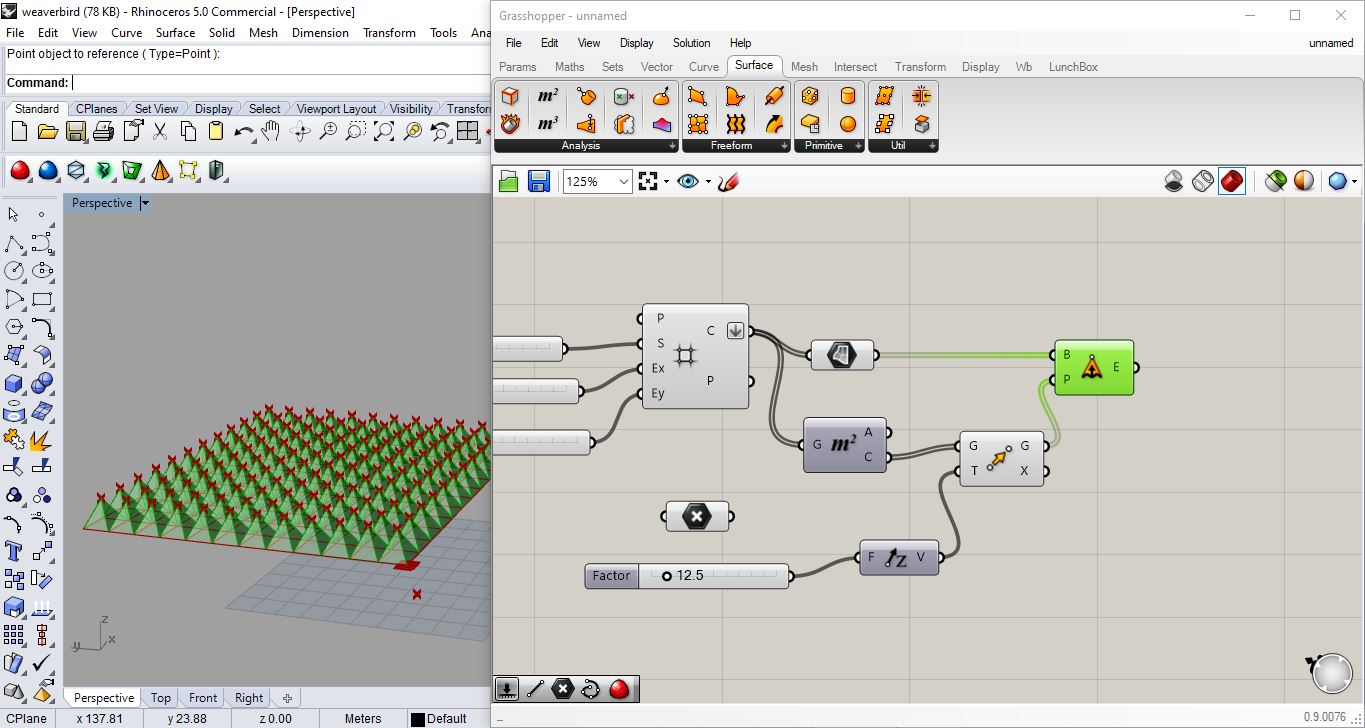1365x728 pixels.
Task: Add a viewport tab with the plus button
Action: click(287, 698)
